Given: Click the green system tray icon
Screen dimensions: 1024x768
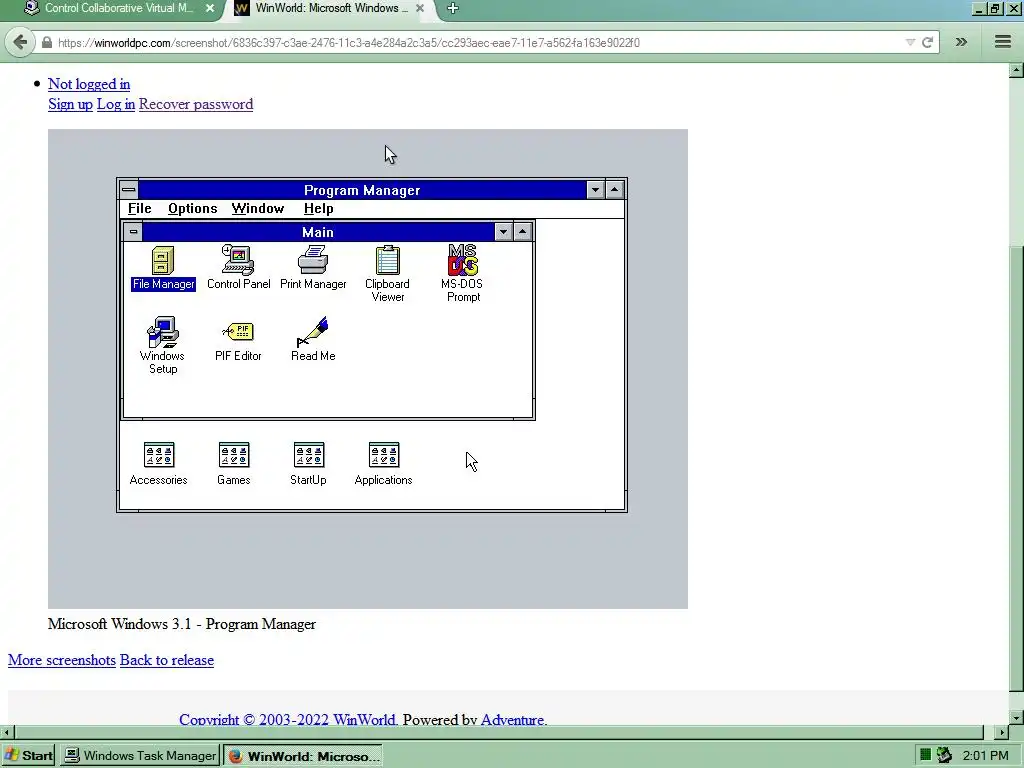Looking at the screenshot, I should pos(925,756).
